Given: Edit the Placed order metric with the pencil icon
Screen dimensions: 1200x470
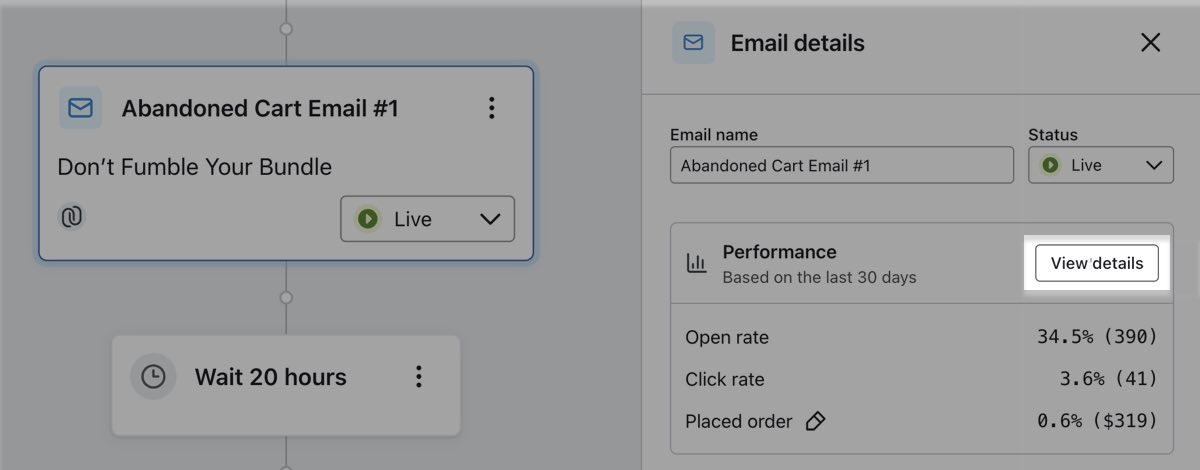Looking at the screenshot, I should pos(815,421).
